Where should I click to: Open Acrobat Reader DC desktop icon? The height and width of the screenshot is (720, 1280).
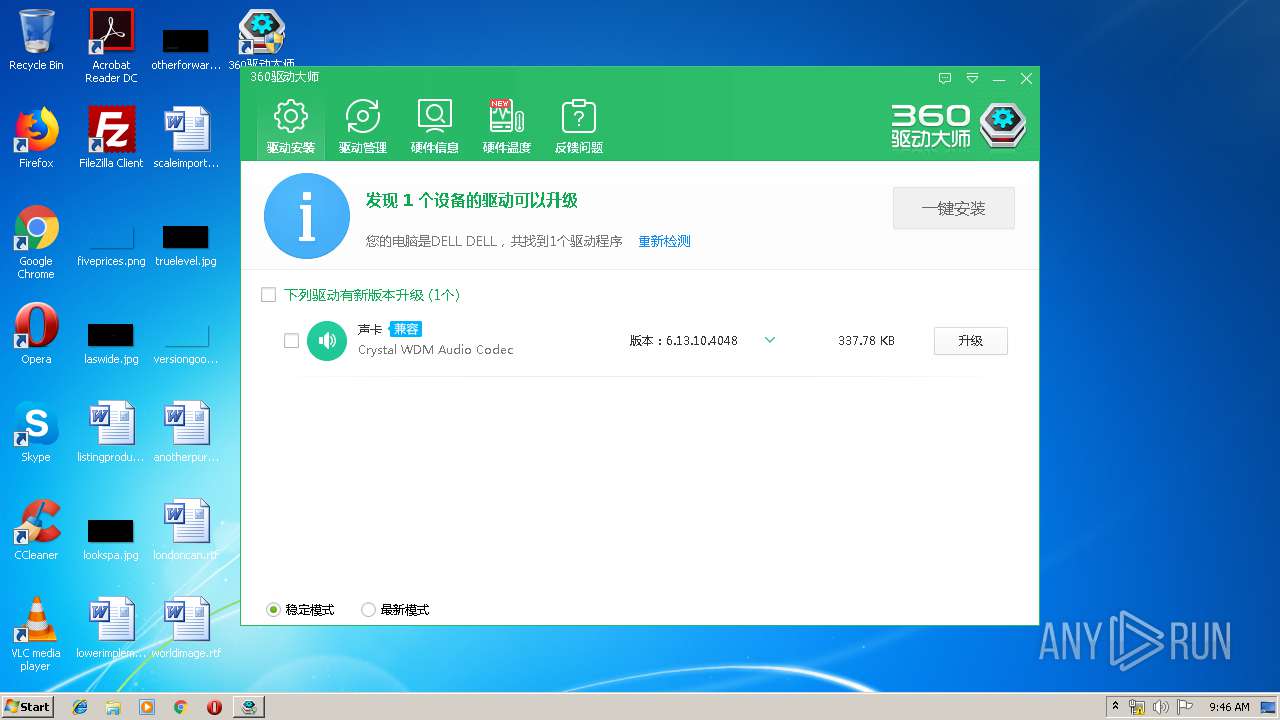pos(111,46)
